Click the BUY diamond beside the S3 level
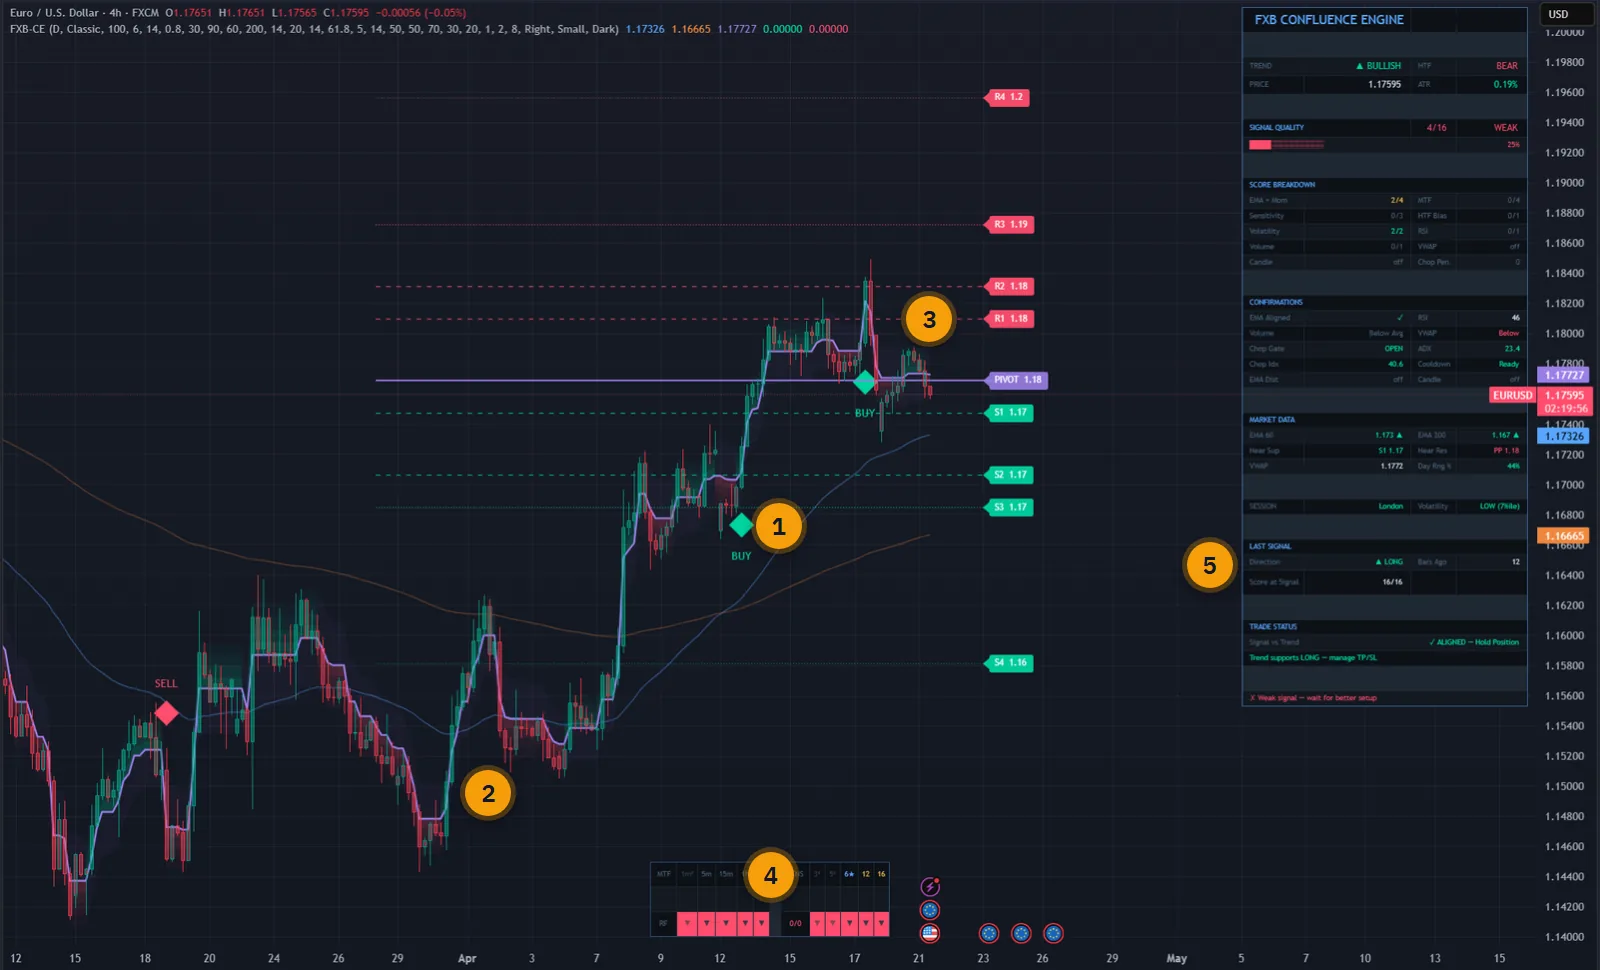This screenshot has height=970, width=1600. [741, 524]
